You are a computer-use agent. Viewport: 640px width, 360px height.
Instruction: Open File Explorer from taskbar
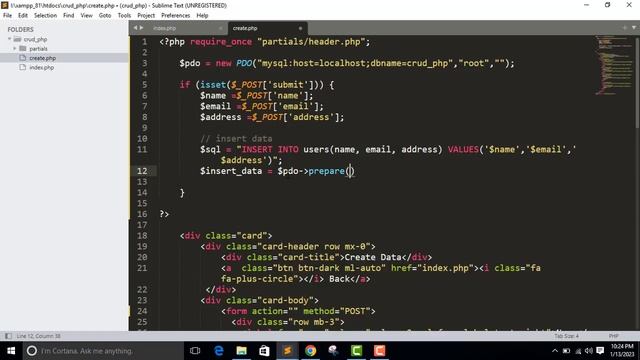tap(242, 351)
